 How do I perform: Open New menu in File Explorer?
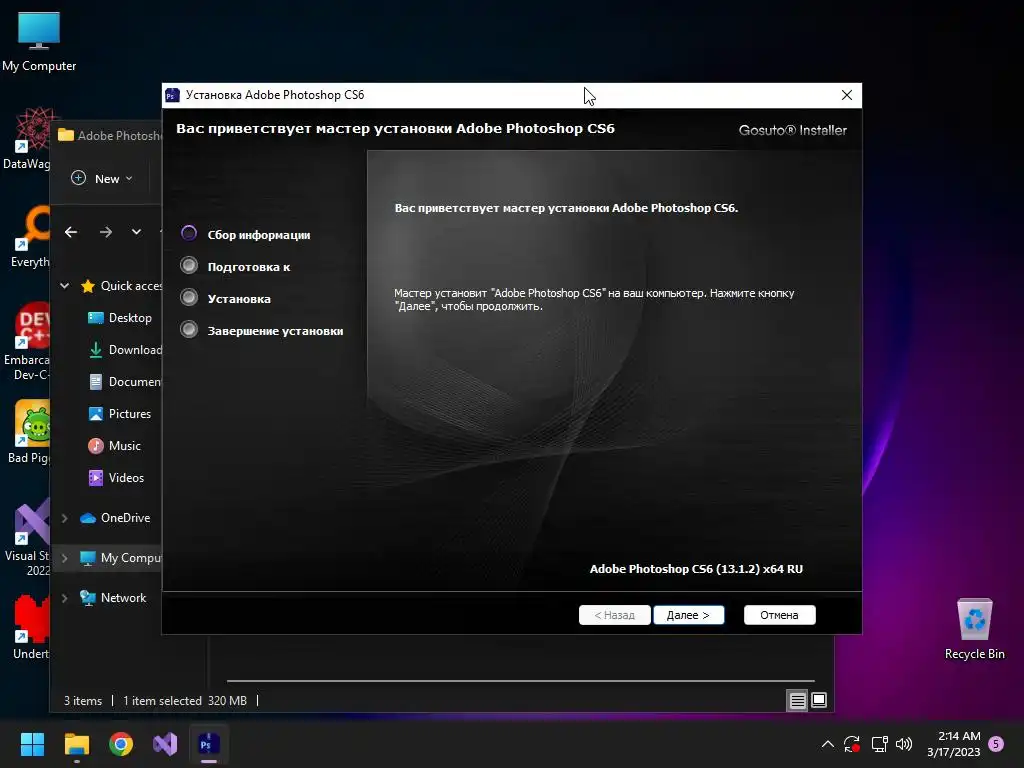click(x=102, y=178)
